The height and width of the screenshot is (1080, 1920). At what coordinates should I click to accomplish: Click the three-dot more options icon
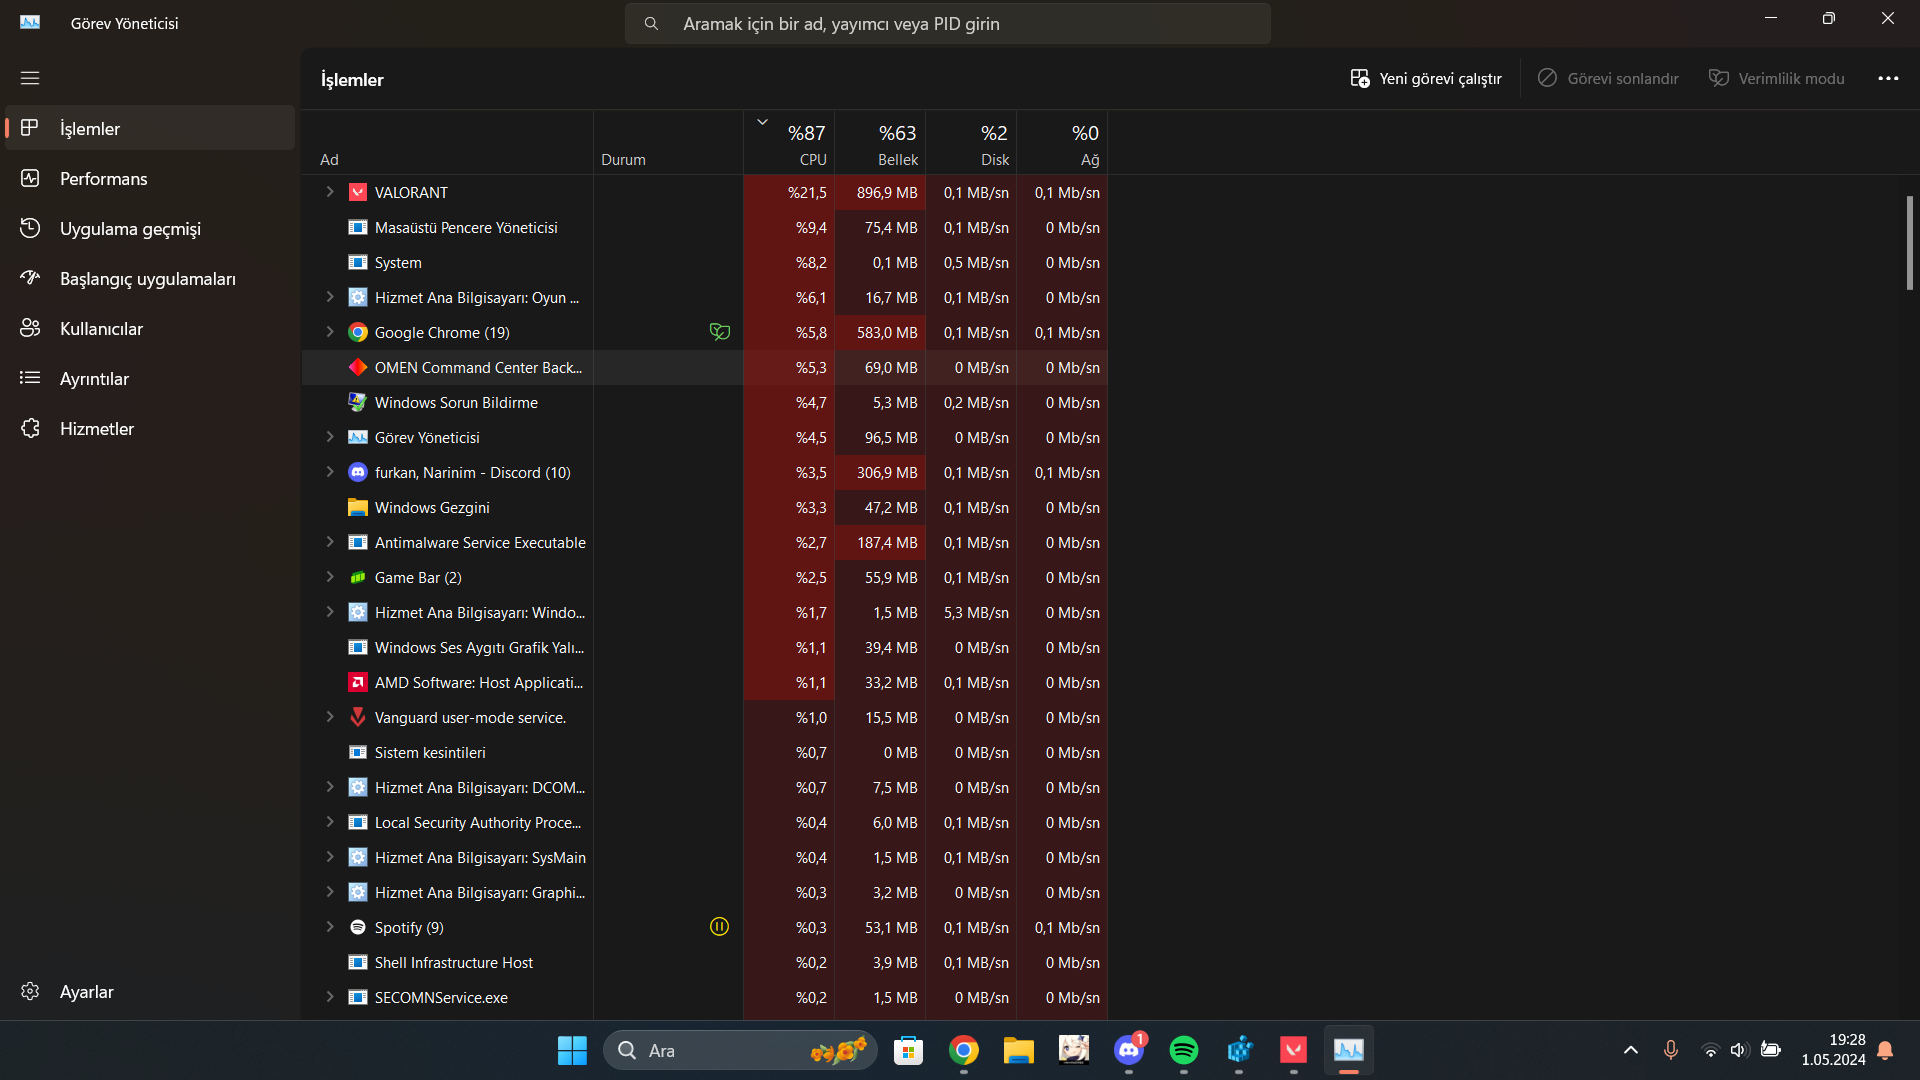(x=1888, y=78)
